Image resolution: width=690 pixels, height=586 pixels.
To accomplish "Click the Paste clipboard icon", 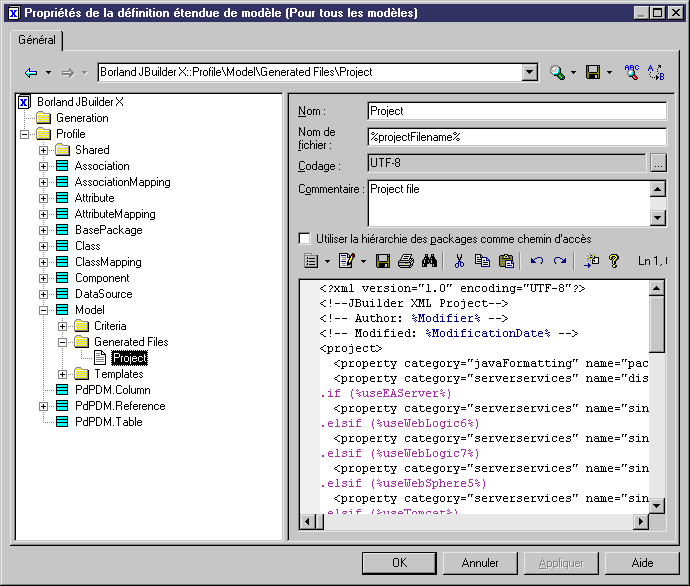I will click(x=506, y=261).
